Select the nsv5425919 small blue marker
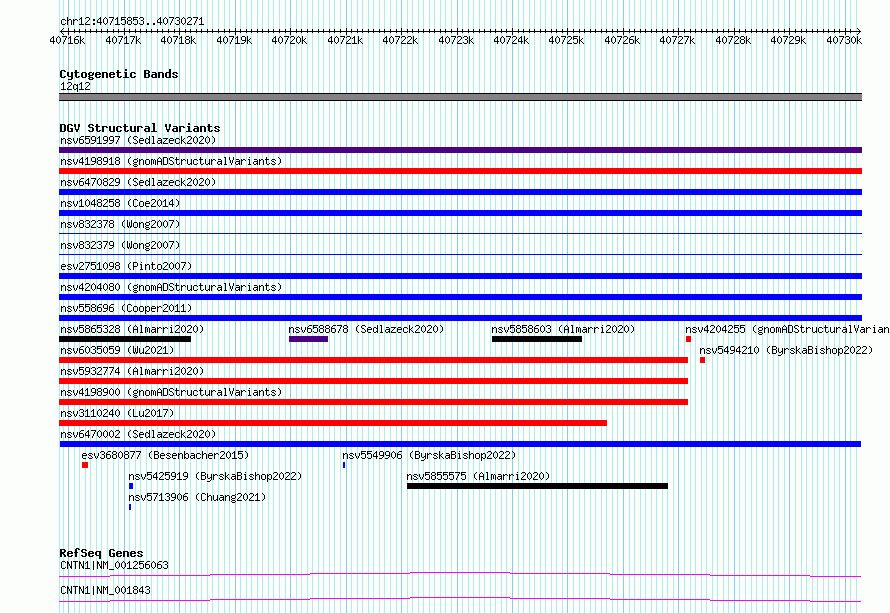The height and width of the screenshot is (613, 890). pyautogui.click(x=131, y=486)
